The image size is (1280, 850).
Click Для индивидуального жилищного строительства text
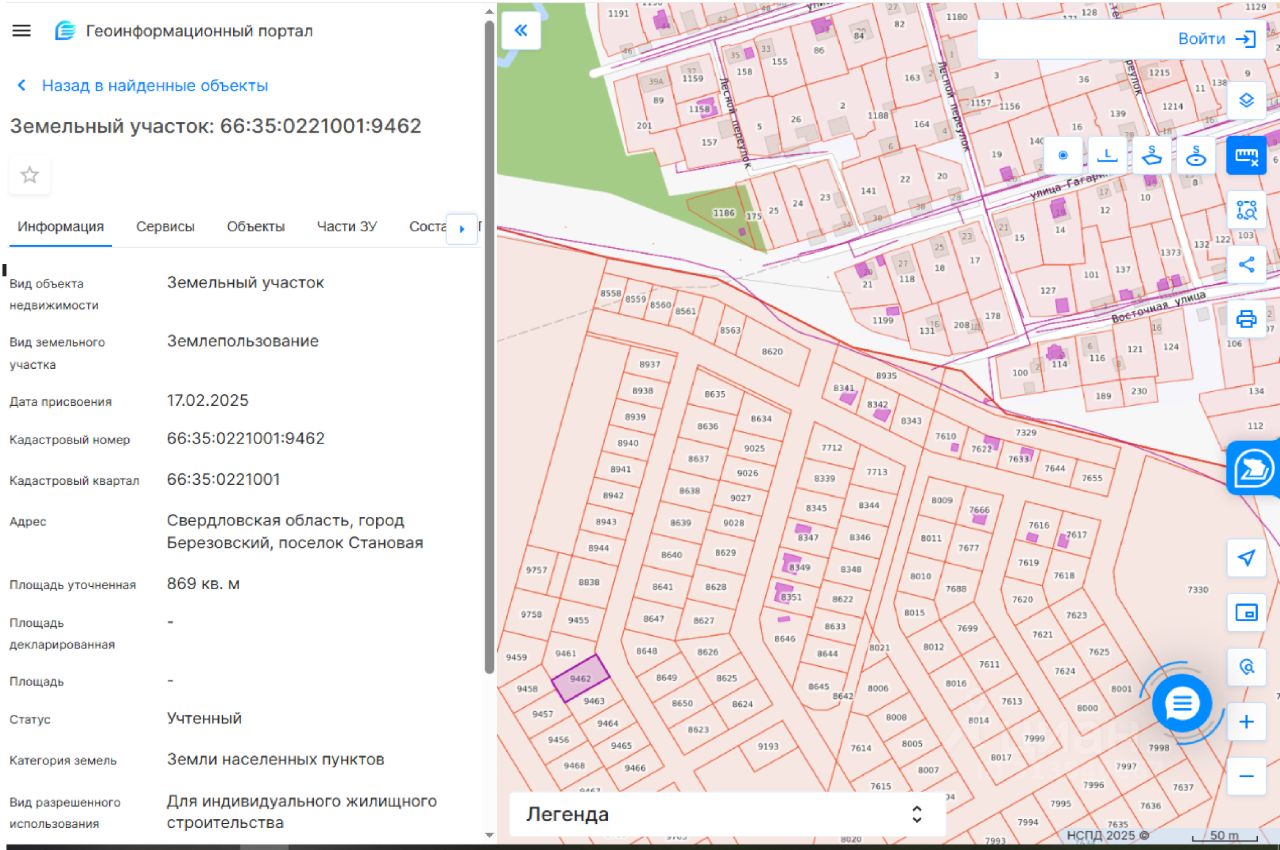[x=302, y=812]
